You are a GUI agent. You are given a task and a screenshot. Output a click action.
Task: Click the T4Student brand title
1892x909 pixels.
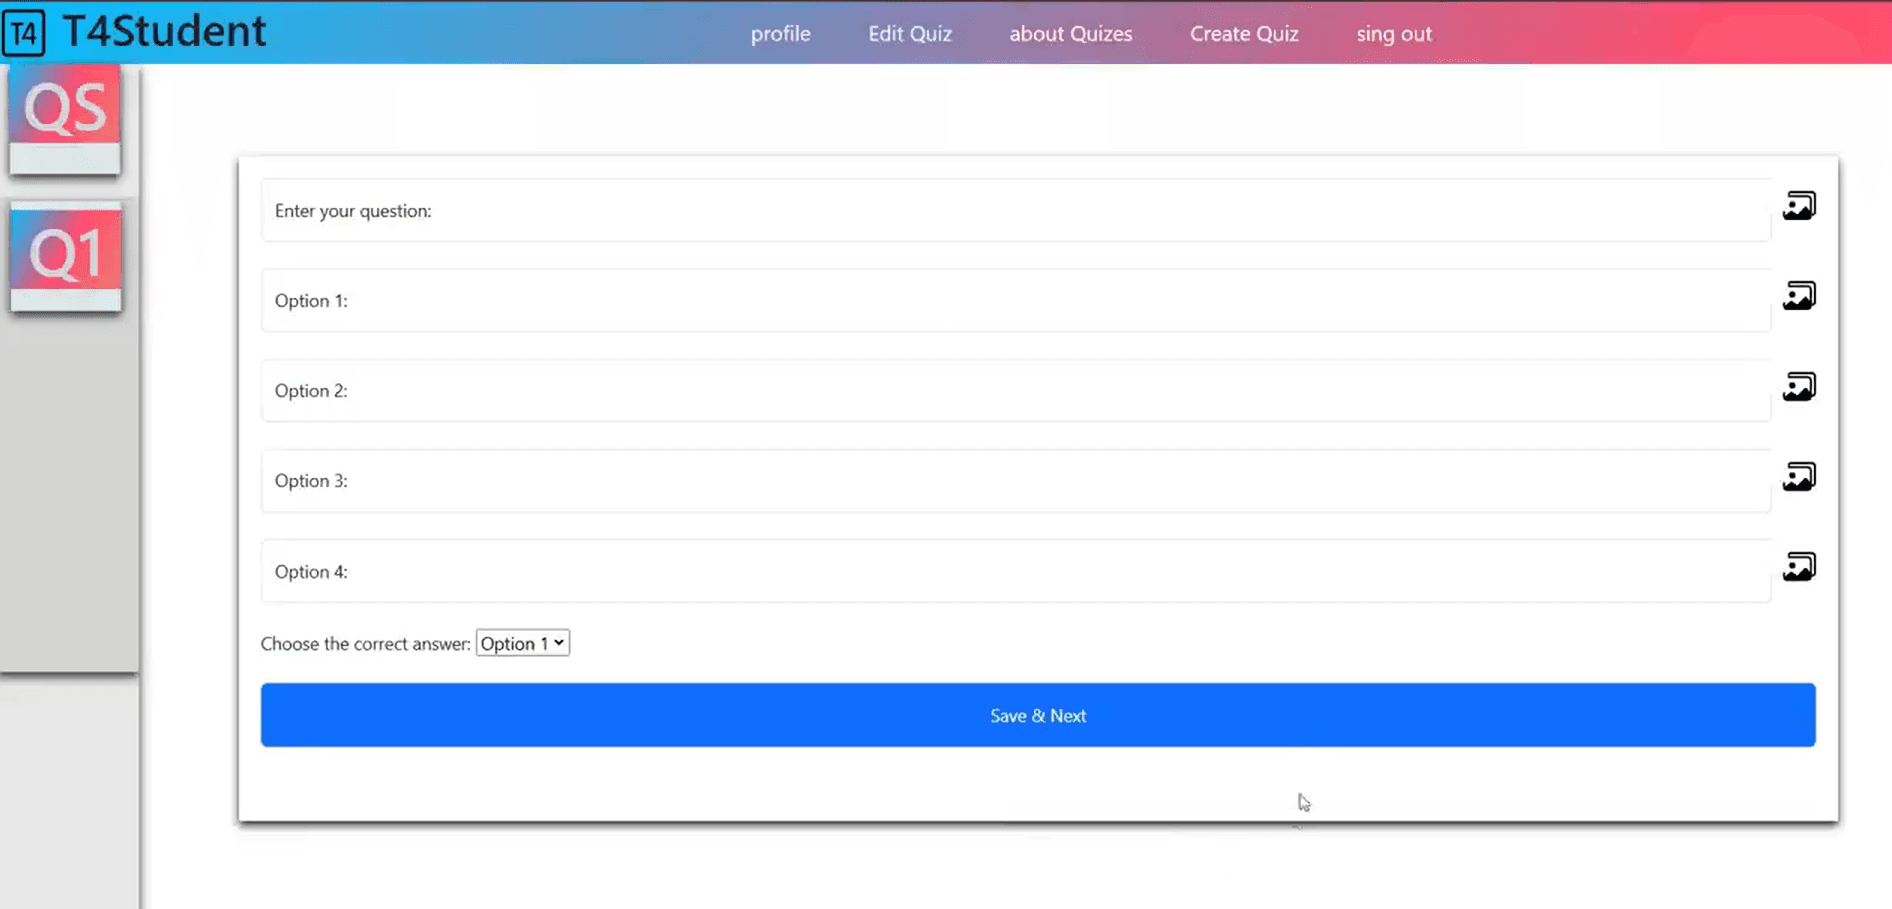[164, 31]
